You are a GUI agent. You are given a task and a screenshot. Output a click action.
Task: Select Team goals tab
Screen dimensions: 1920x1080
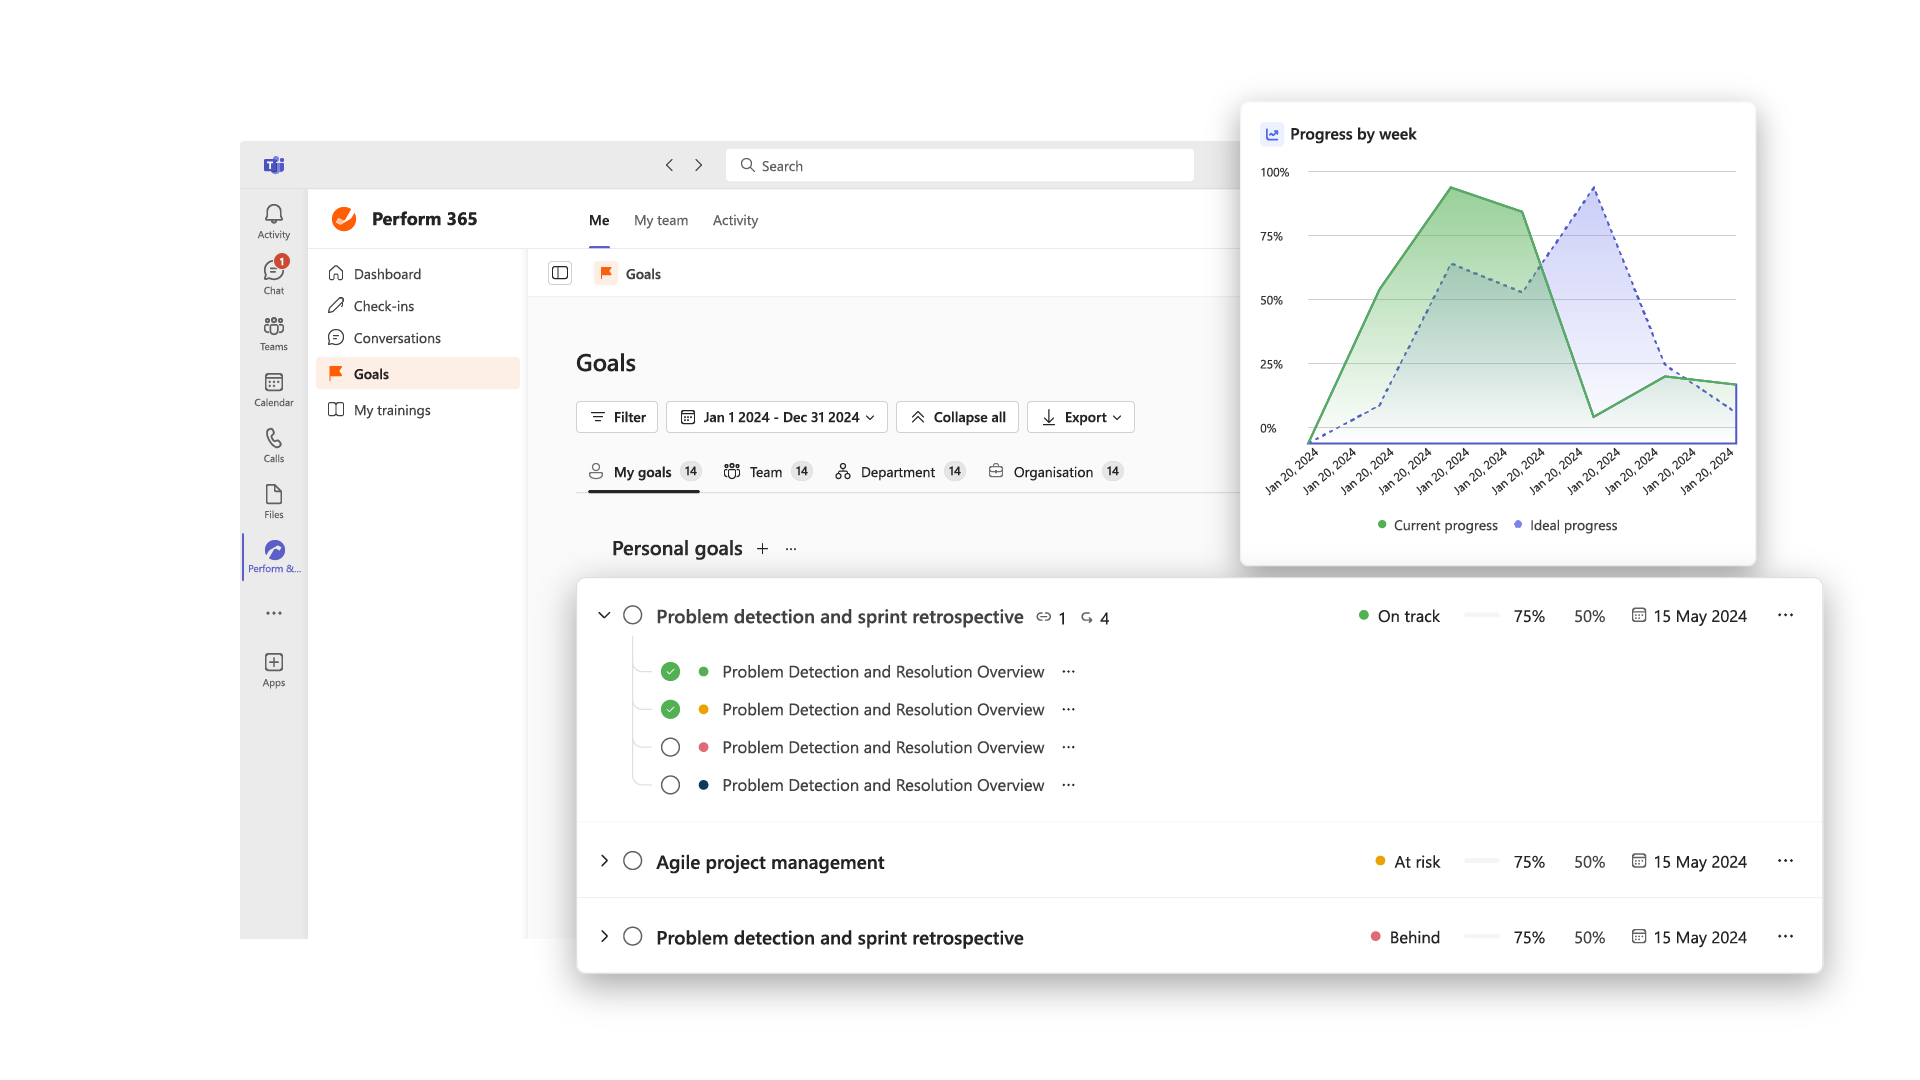tap(767, 472)
